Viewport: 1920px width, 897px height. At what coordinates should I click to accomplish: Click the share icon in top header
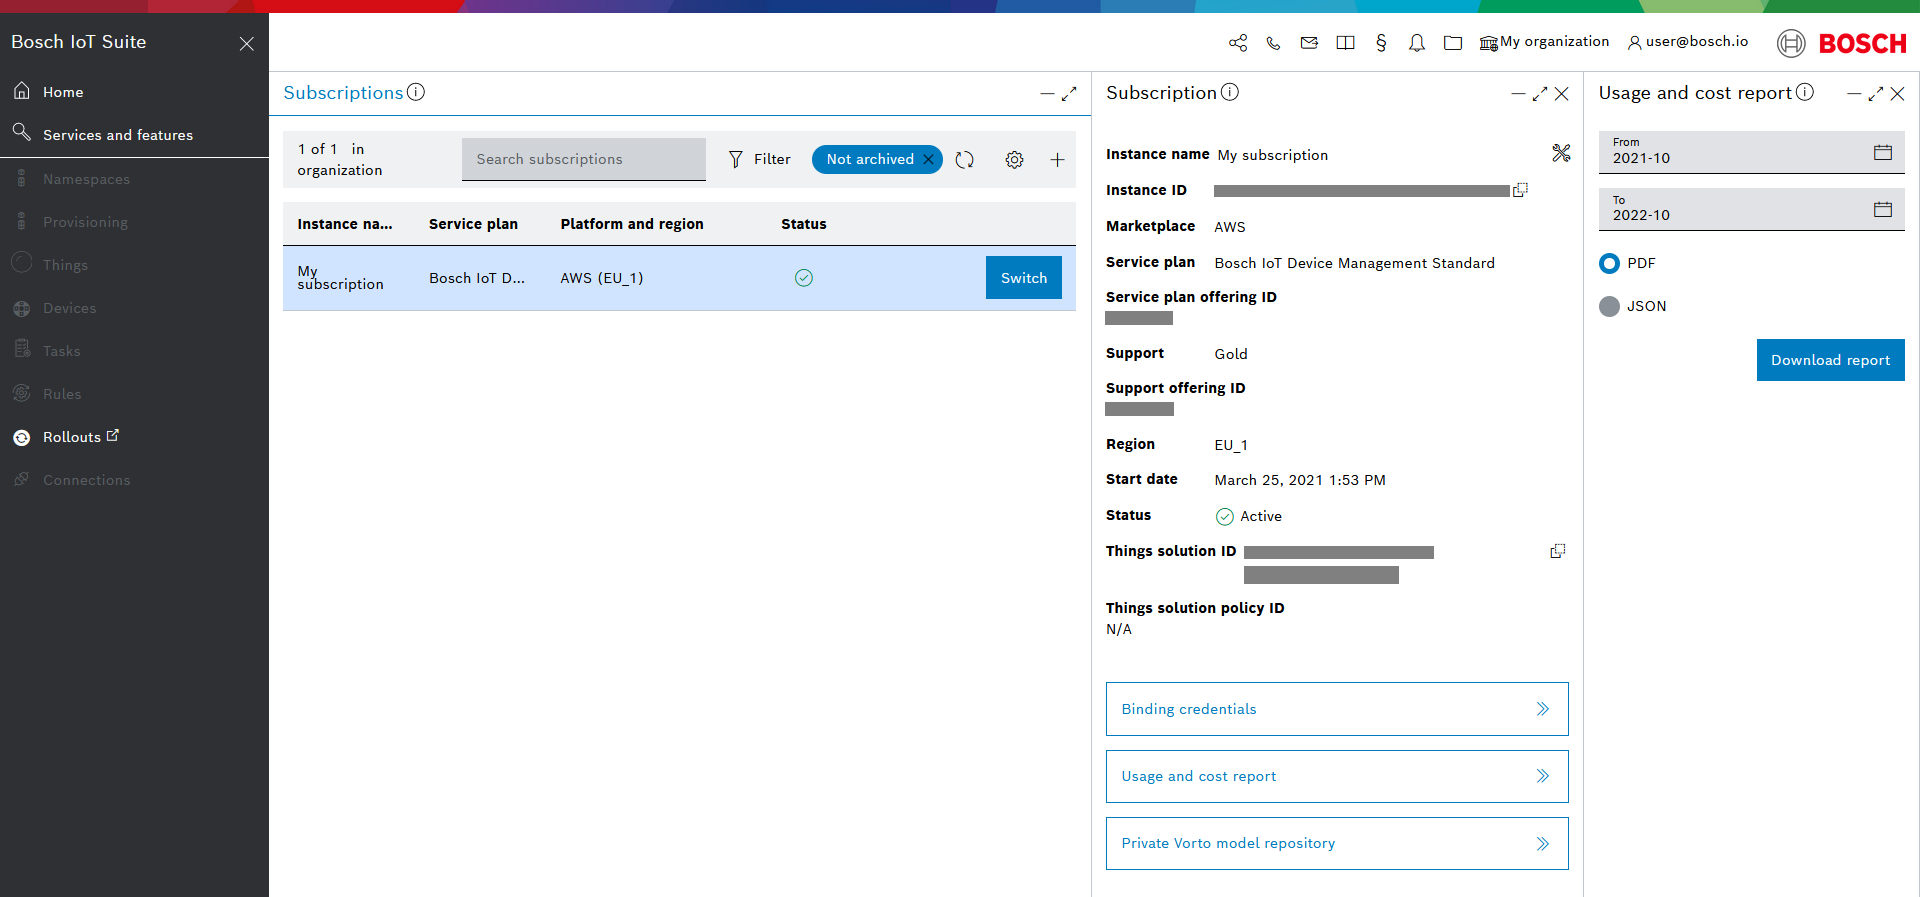[x=1238, y=43]
